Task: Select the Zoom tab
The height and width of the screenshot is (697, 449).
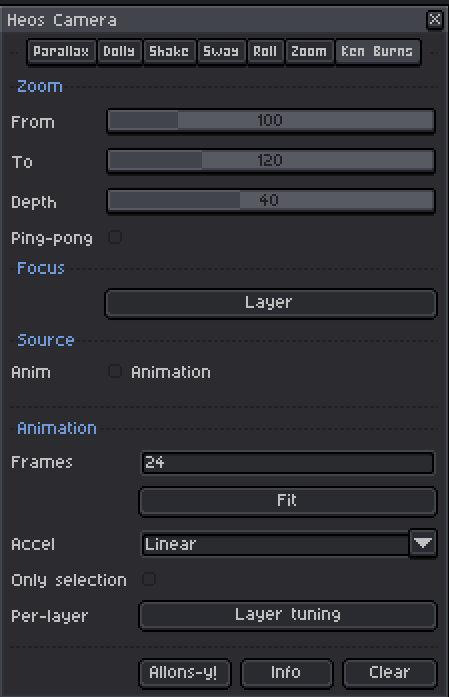Action: 309,52
